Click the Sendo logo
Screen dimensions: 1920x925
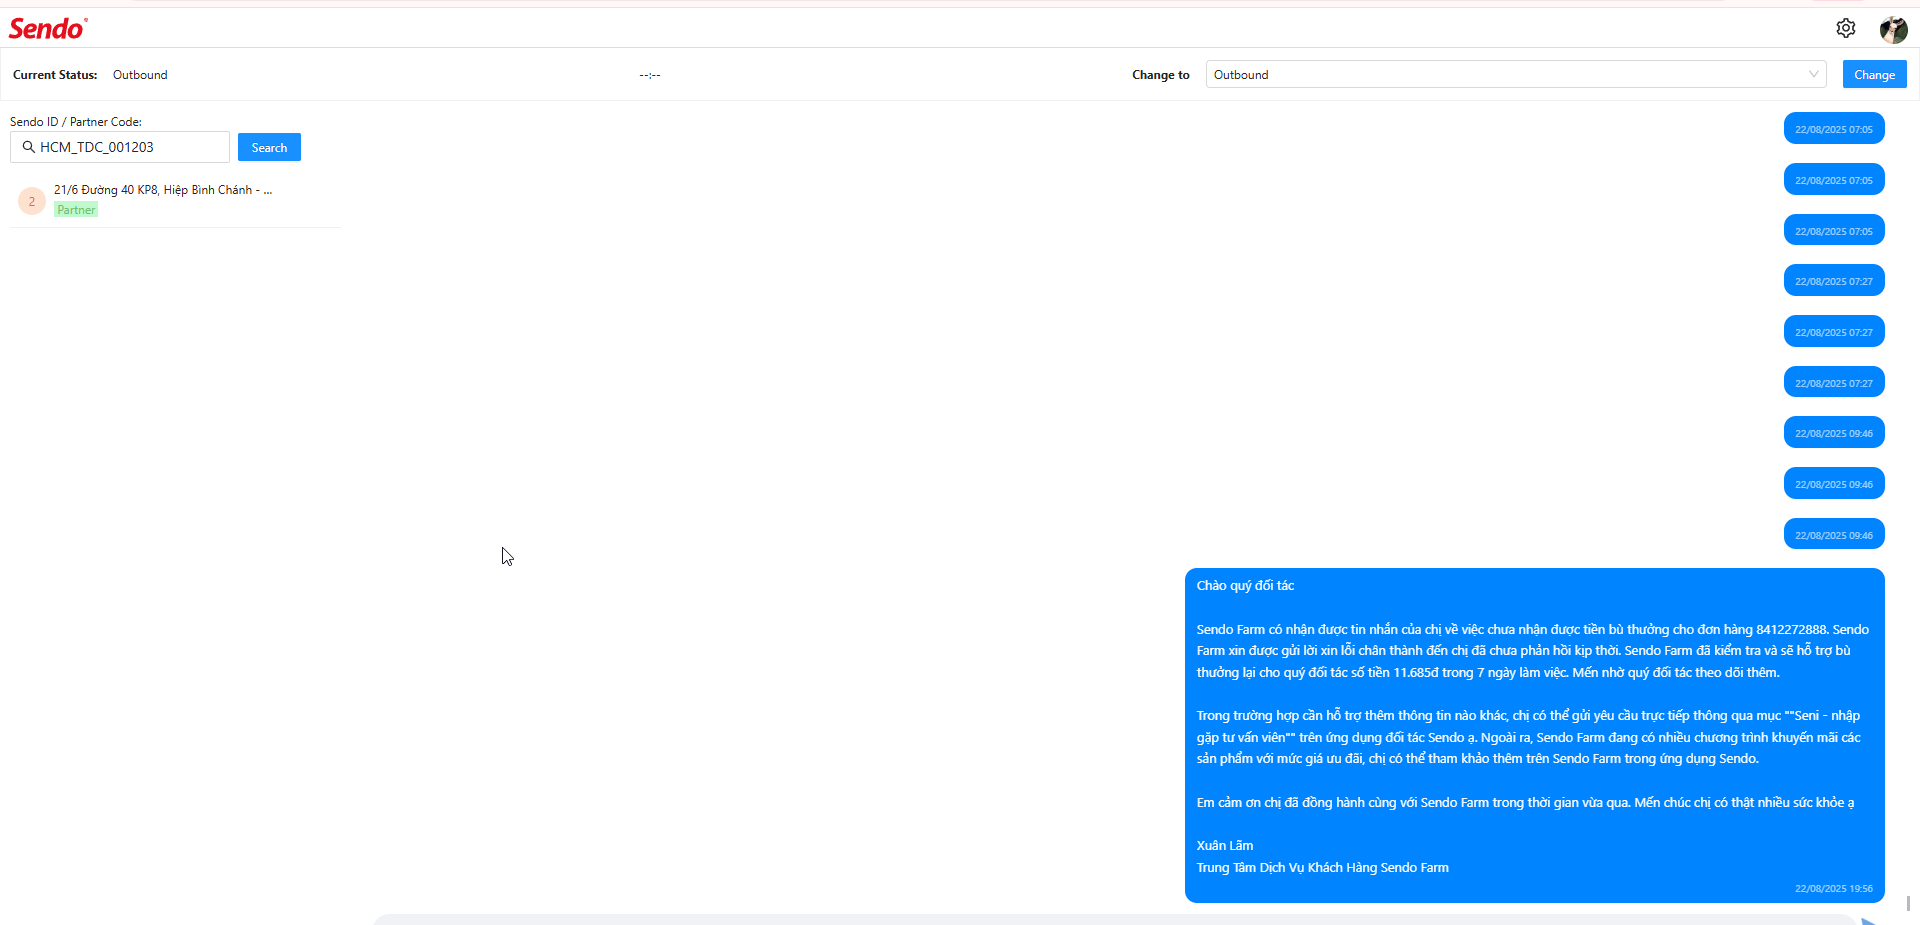click(x=48, y=28)
